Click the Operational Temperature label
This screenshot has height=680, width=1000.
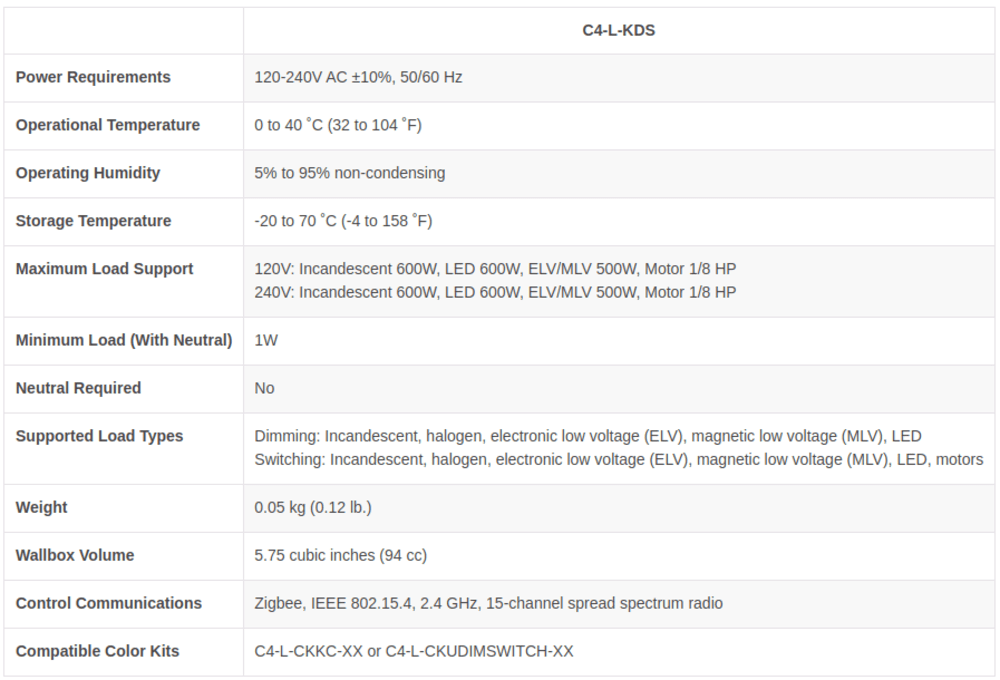[108, 125]
